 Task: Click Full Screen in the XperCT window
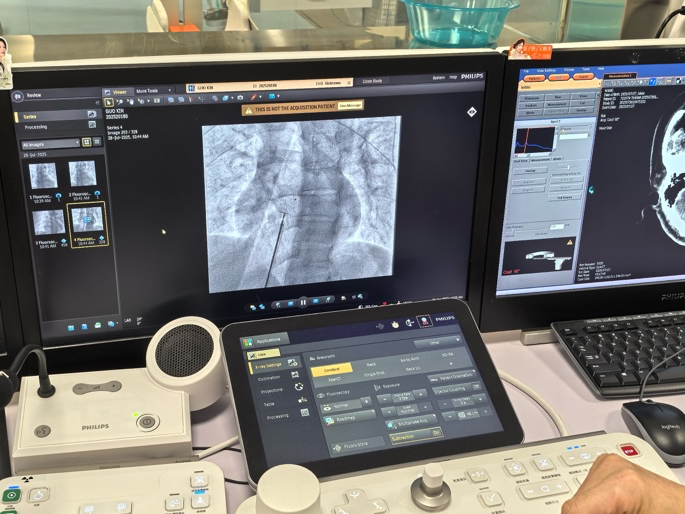[566, 197]
